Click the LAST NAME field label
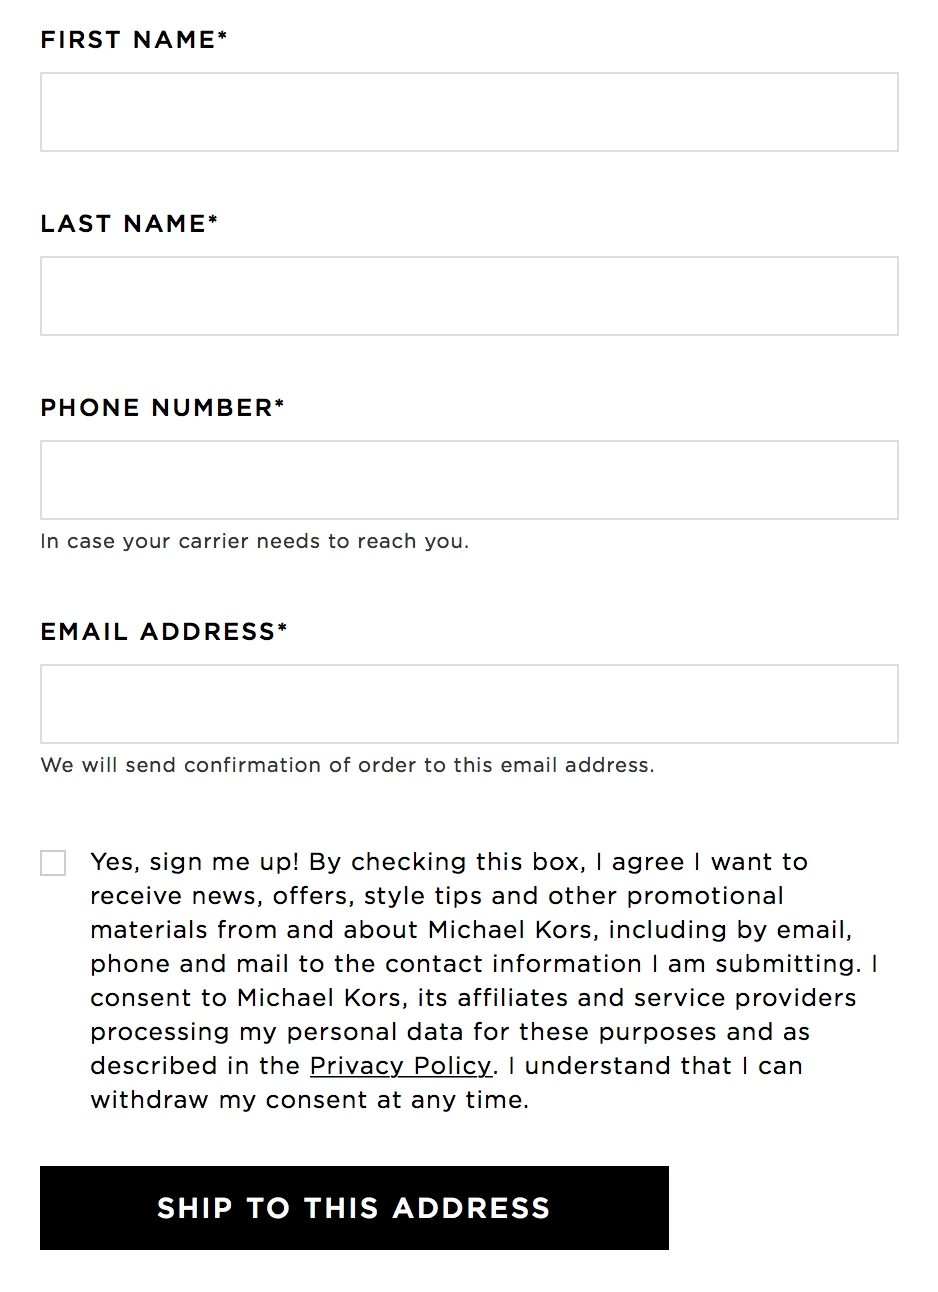The height and width of the screenshot is (1292, 938). pos(122,224)
